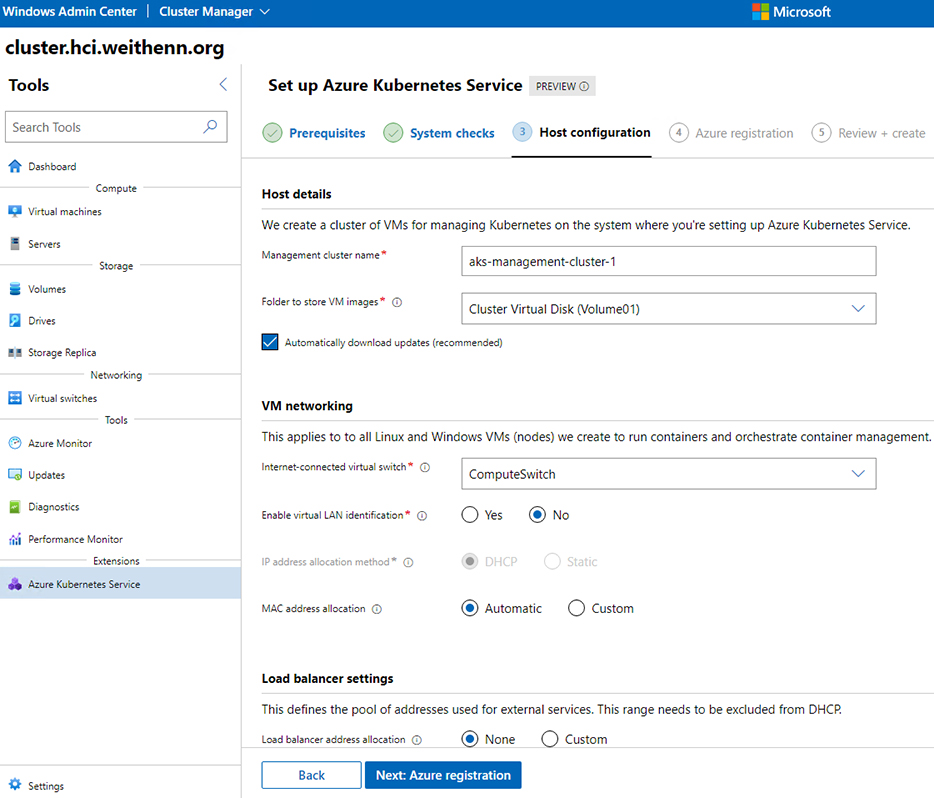Click the Virtual switches icon
This screenshot has width=934, height=798.
15,398
